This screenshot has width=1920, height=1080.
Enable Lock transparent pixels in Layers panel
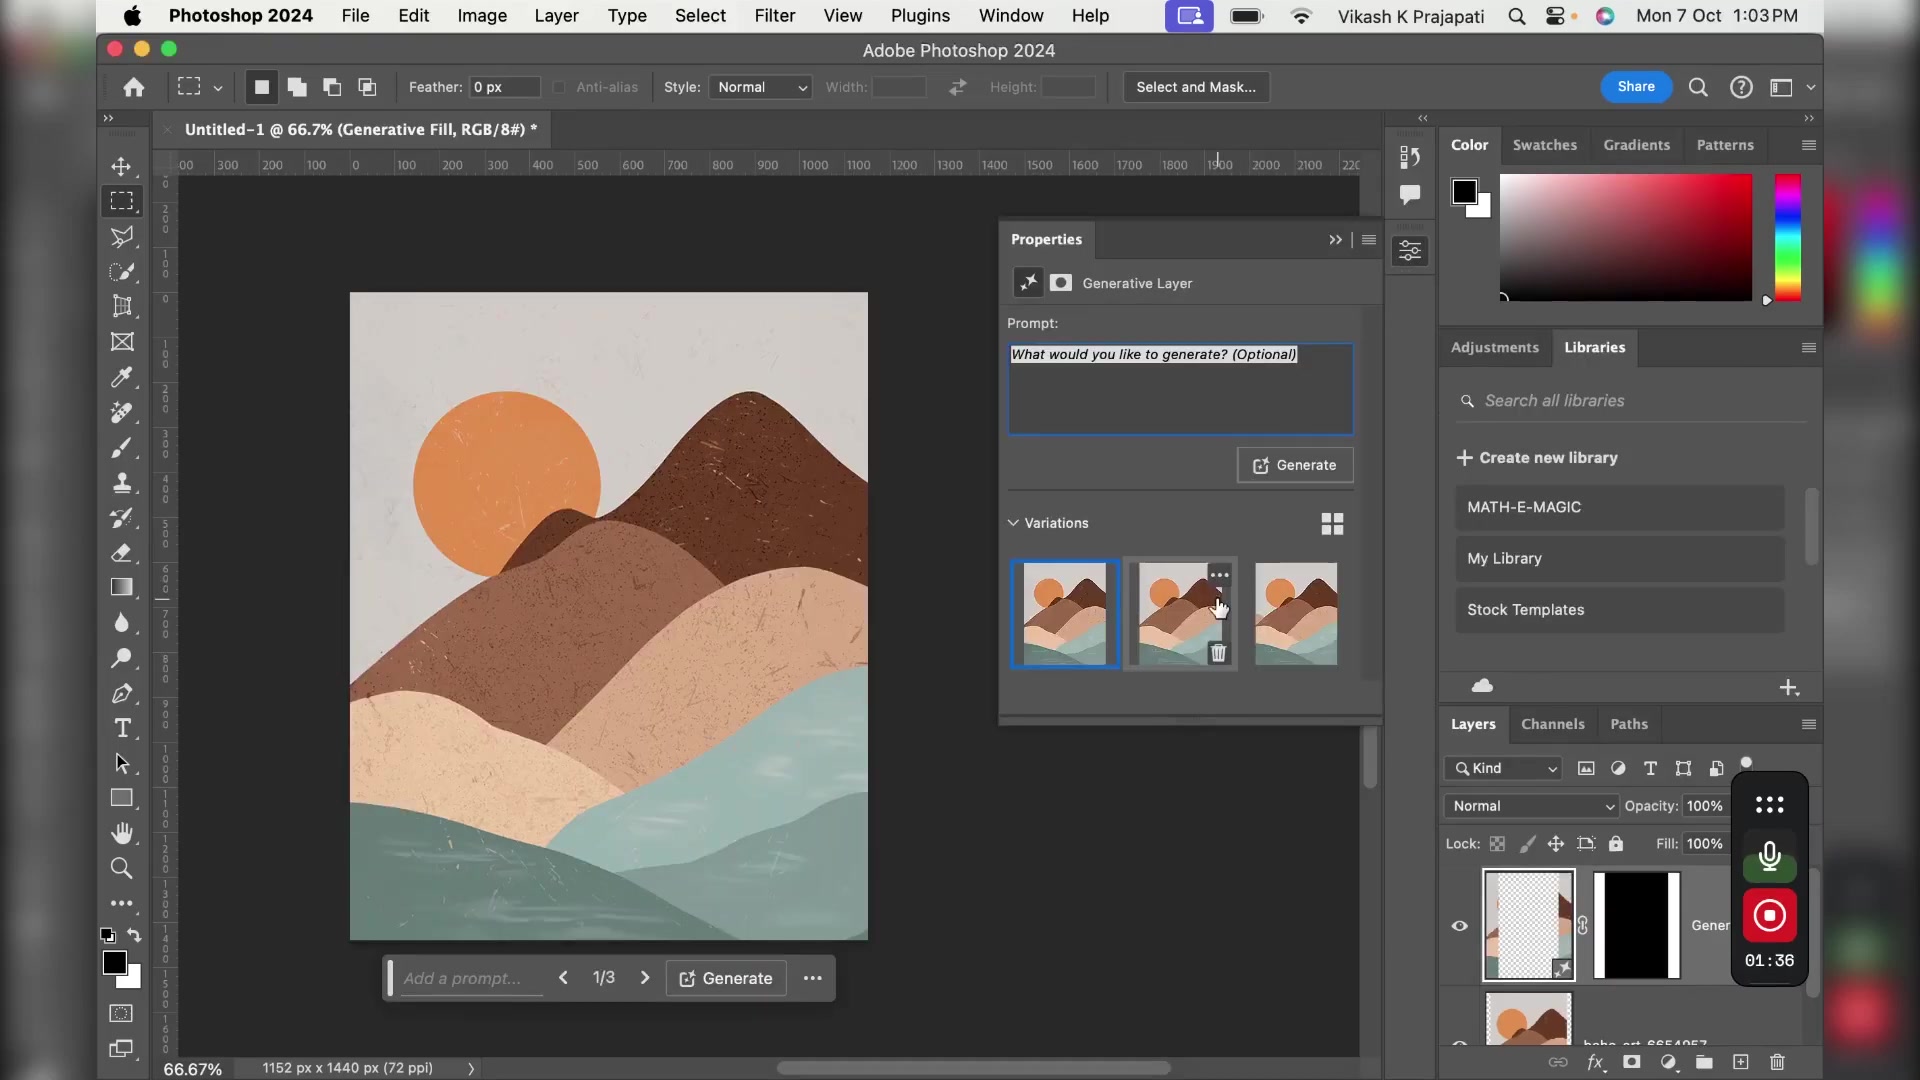point(1497,843)
